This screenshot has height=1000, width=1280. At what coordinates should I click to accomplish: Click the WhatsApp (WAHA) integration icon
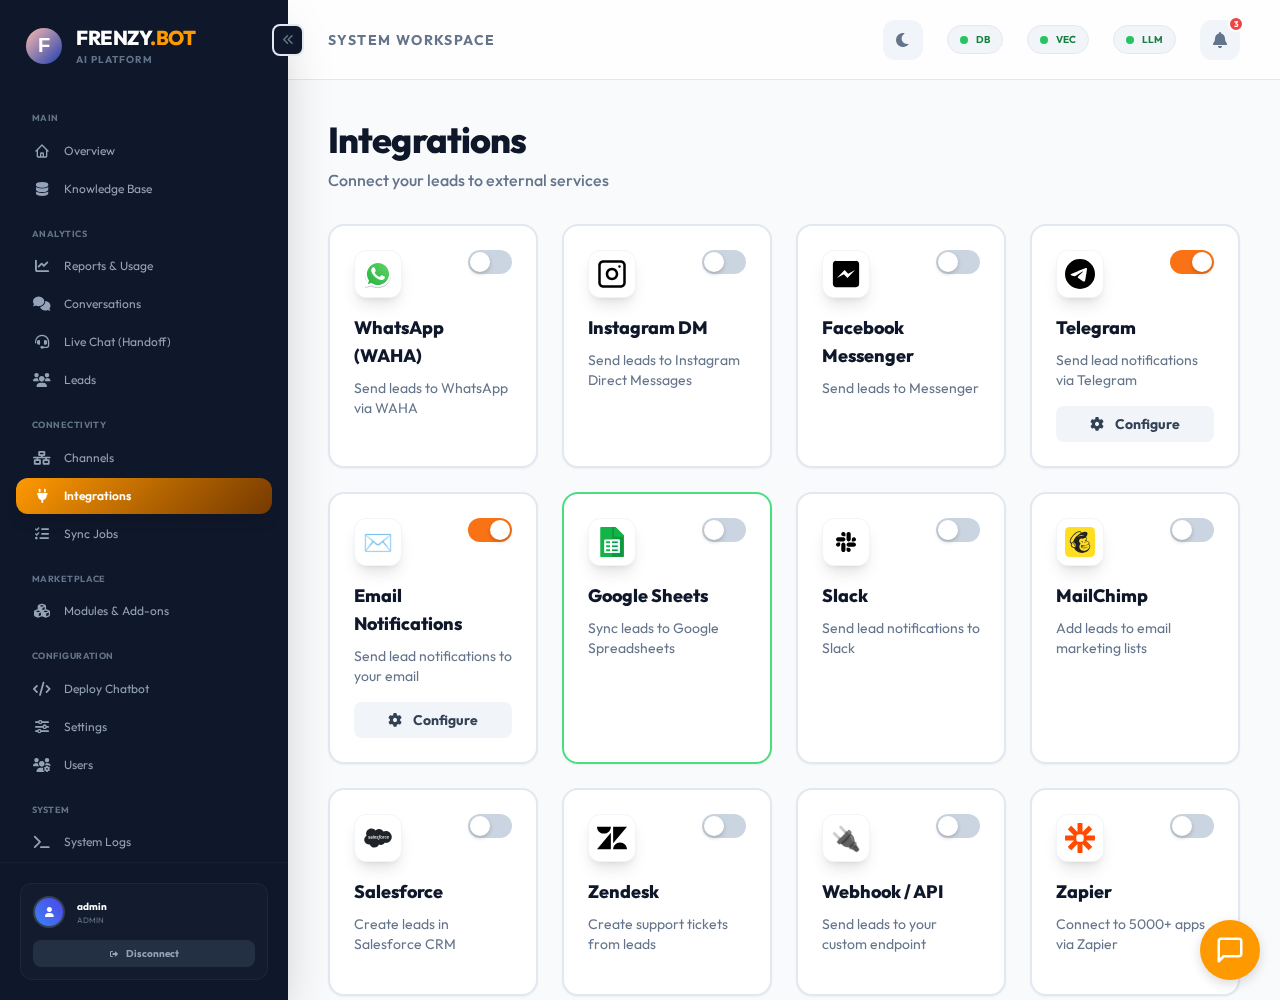tap(378, 274)
